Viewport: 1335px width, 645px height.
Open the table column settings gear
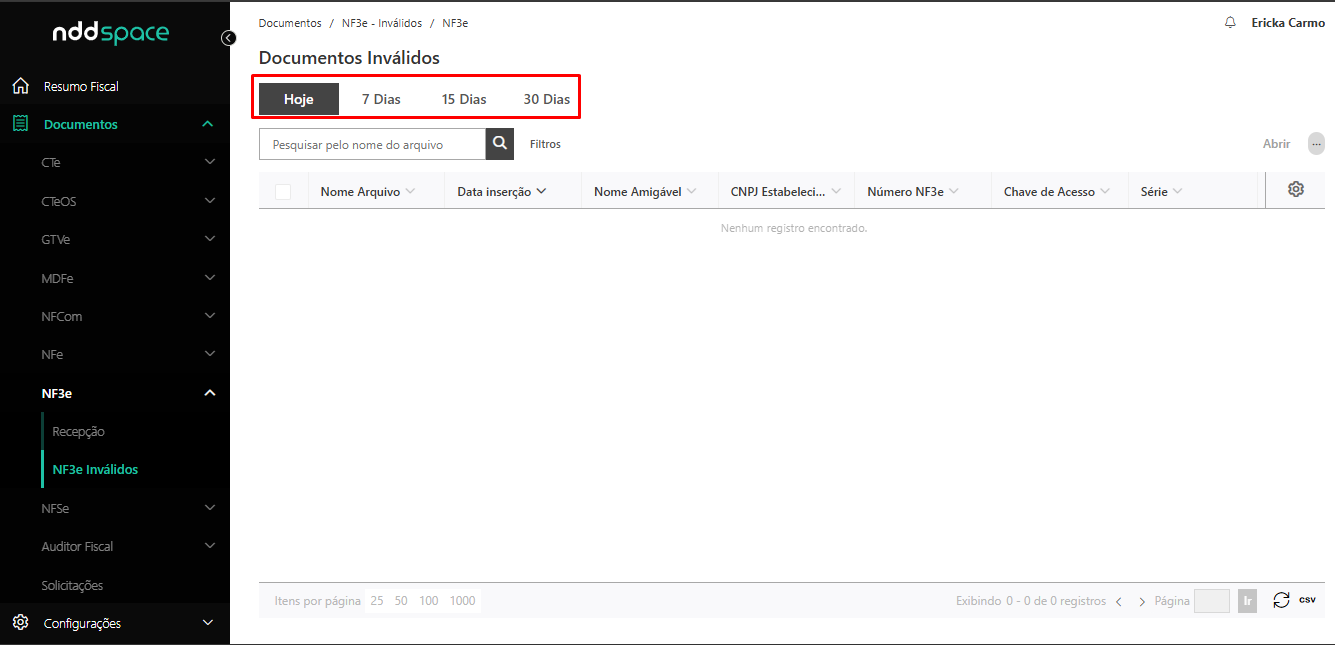(x=1296, y=189)
